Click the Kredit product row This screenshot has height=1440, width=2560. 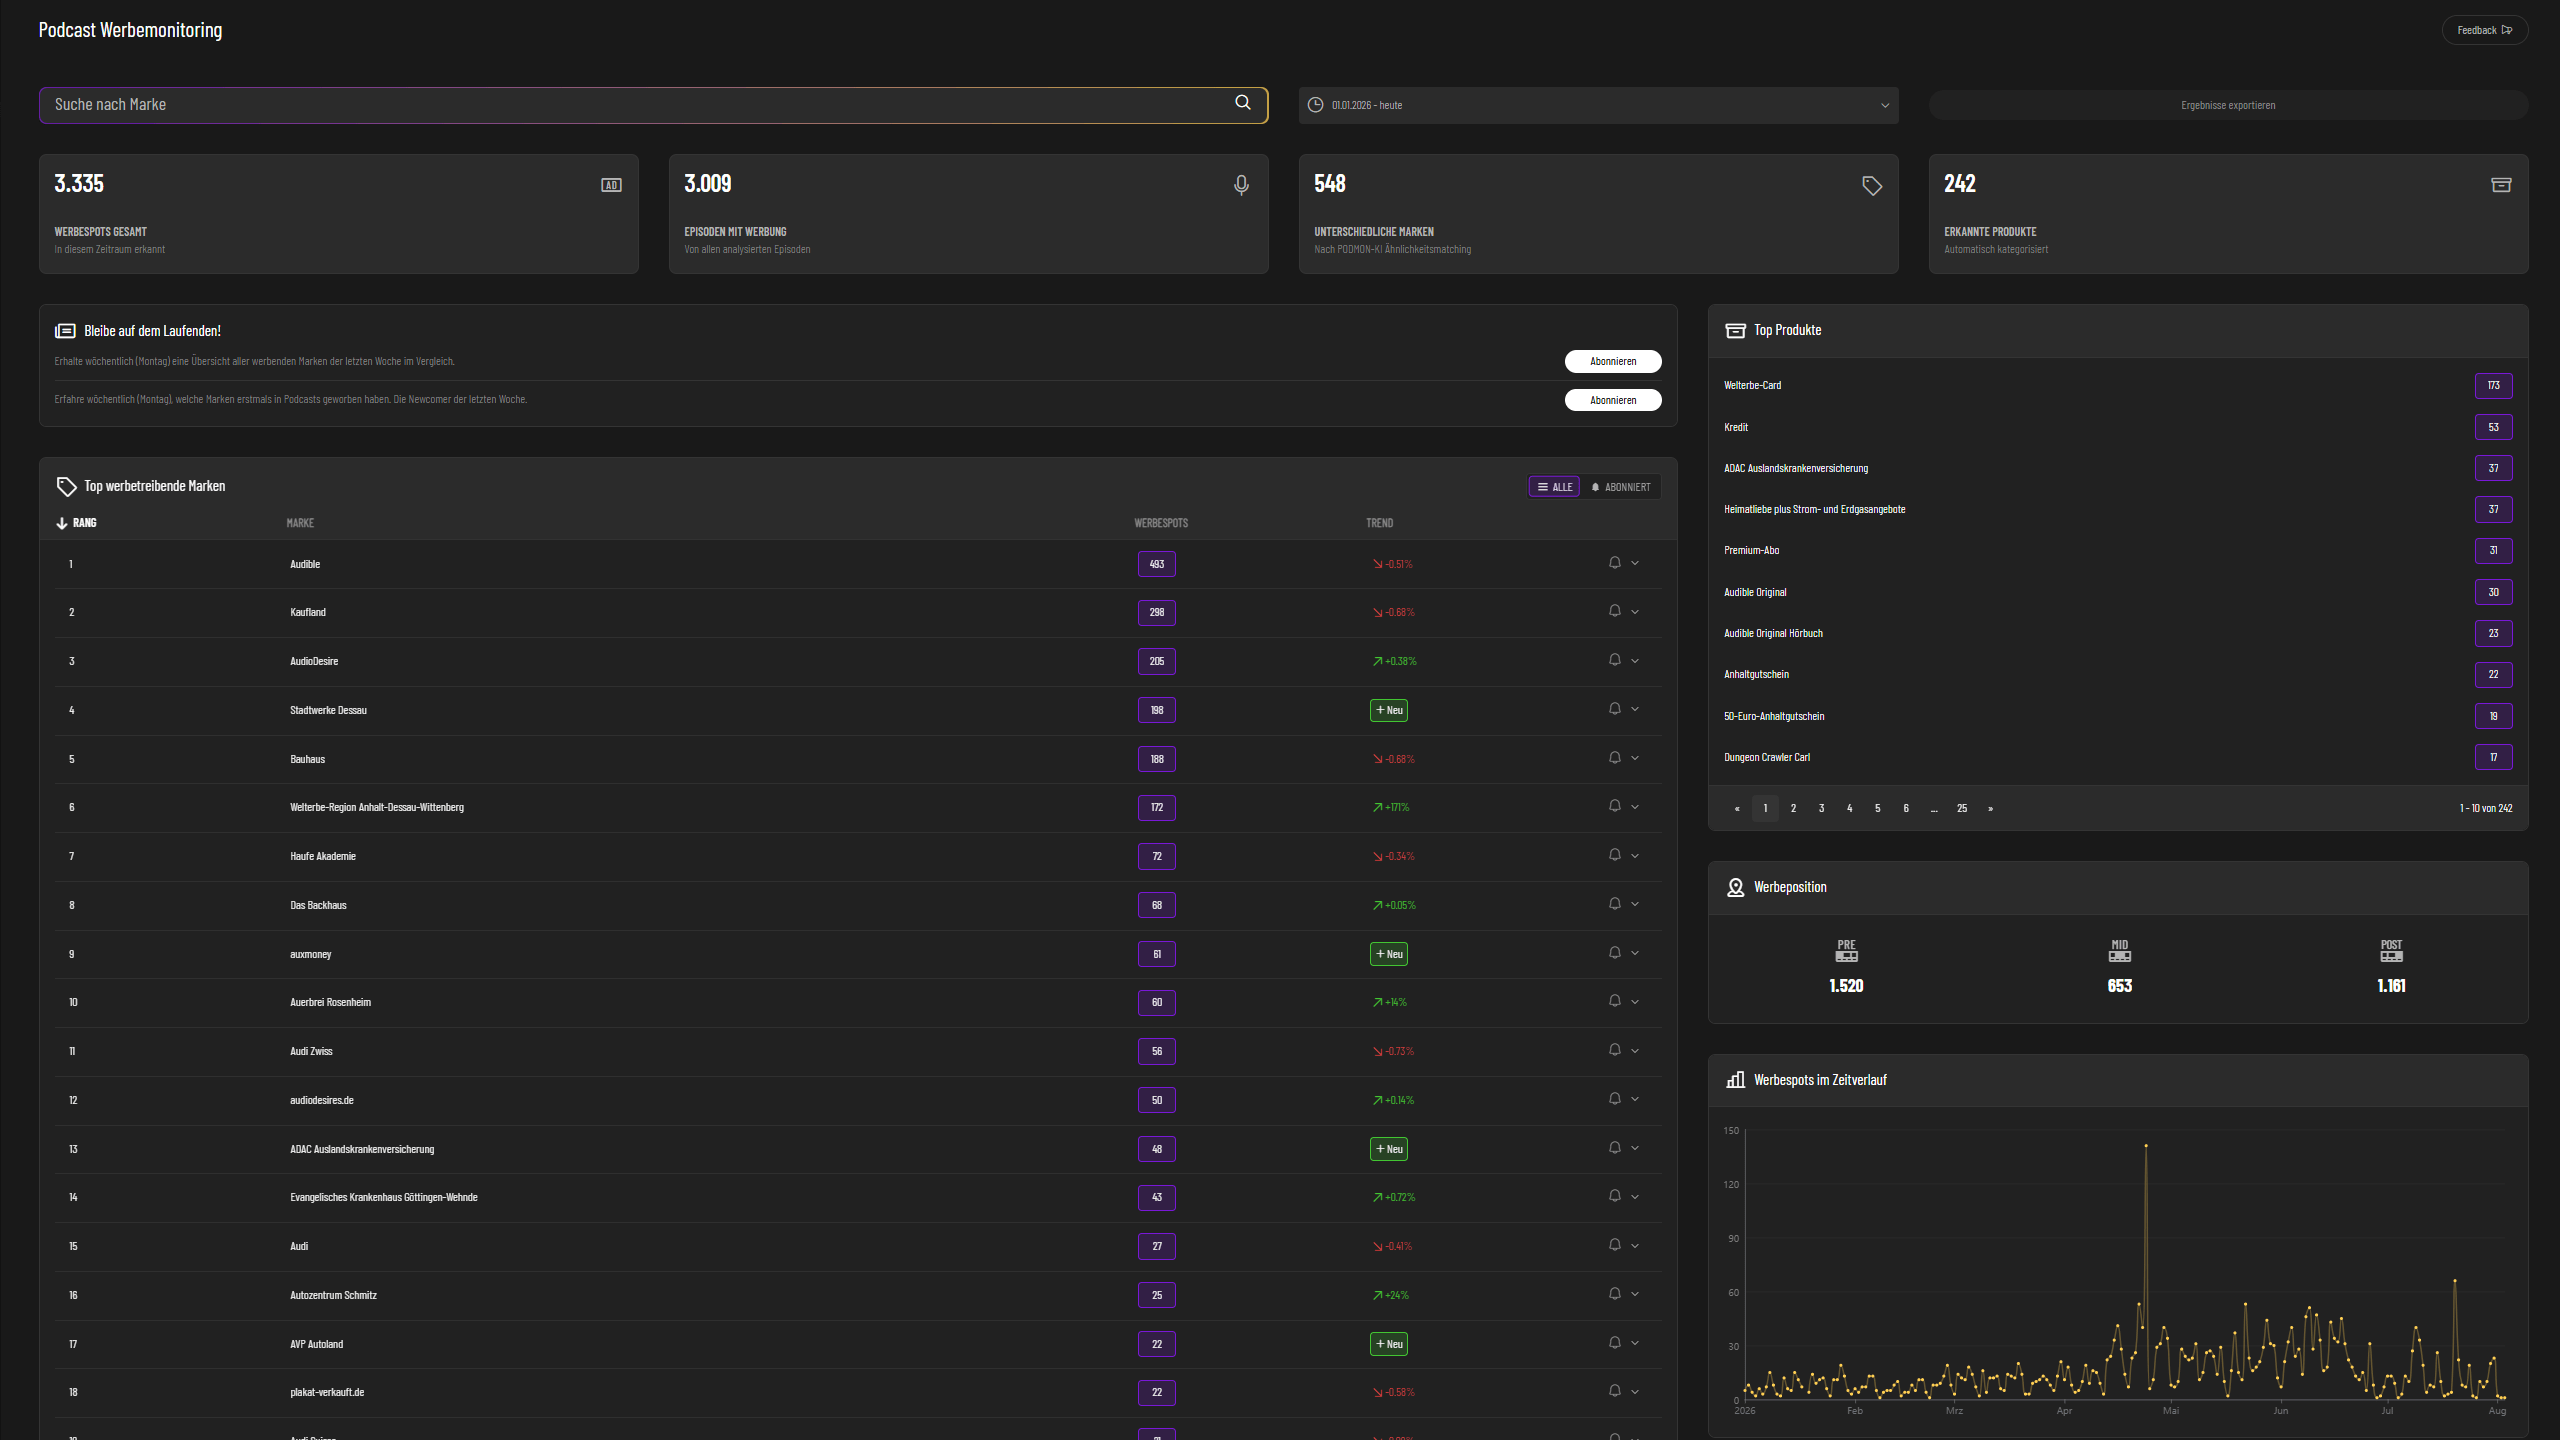[2118, 427]
